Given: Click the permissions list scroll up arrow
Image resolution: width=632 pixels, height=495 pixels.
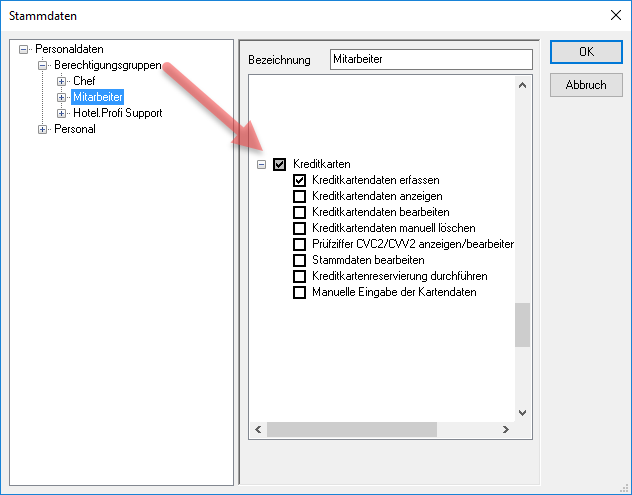Looking at the screenshot, I should [522, 85].
